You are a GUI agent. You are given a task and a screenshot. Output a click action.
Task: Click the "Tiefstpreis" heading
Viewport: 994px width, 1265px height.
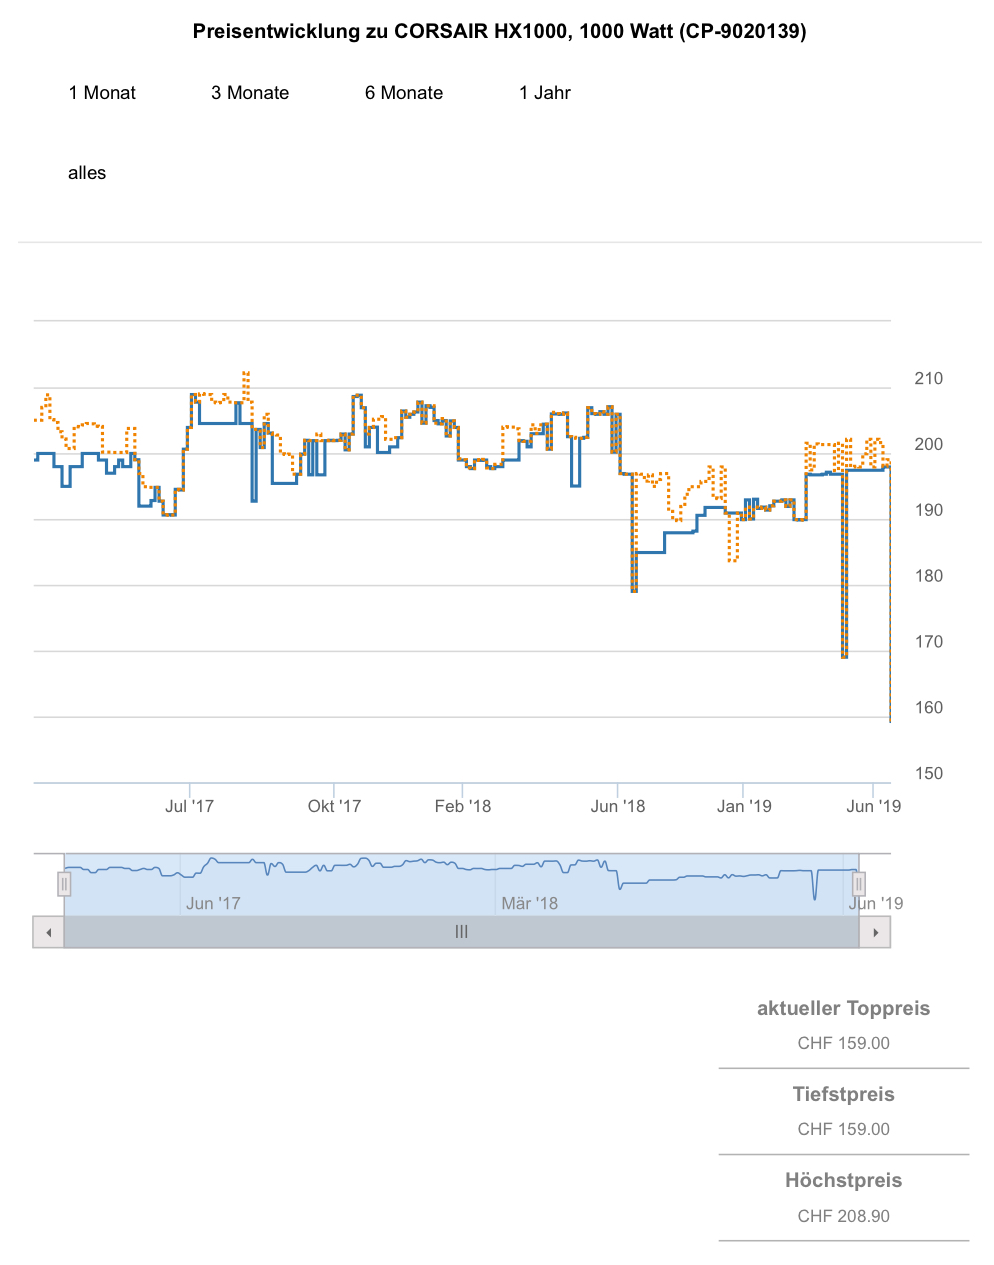point(843,1094)
